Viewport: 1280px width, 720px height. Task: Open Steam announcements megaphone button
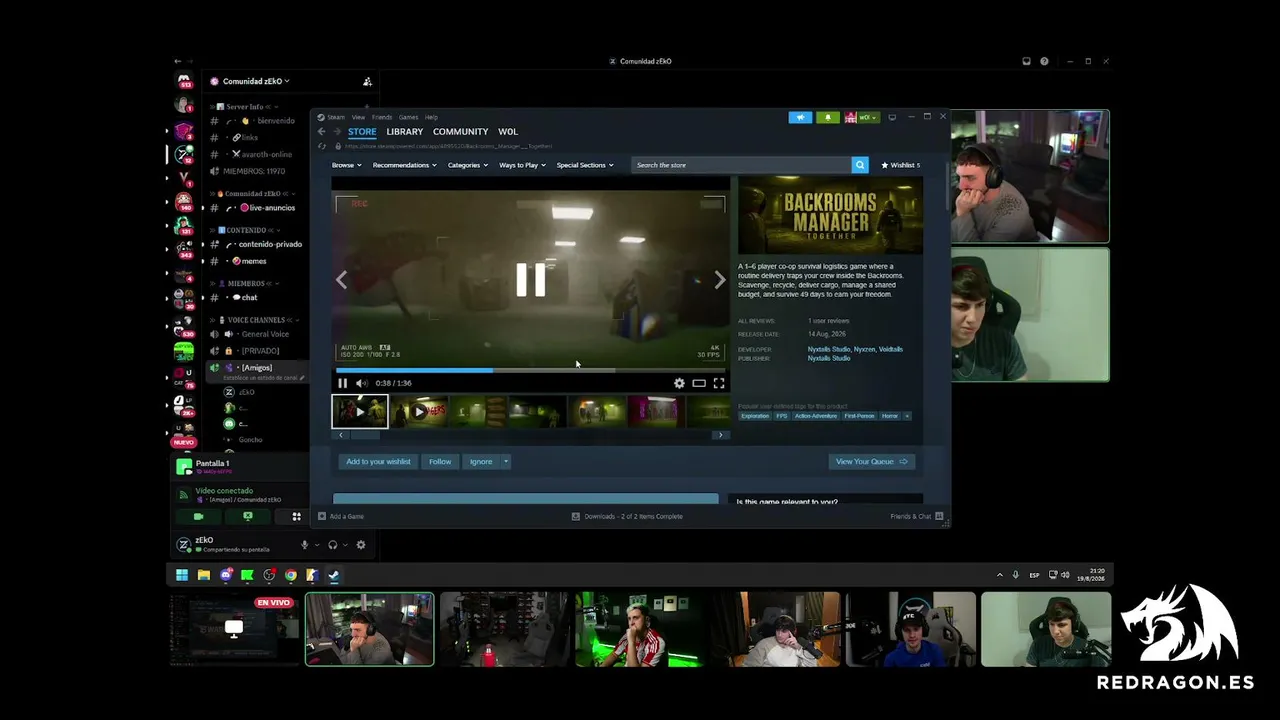tap(800, 117)
